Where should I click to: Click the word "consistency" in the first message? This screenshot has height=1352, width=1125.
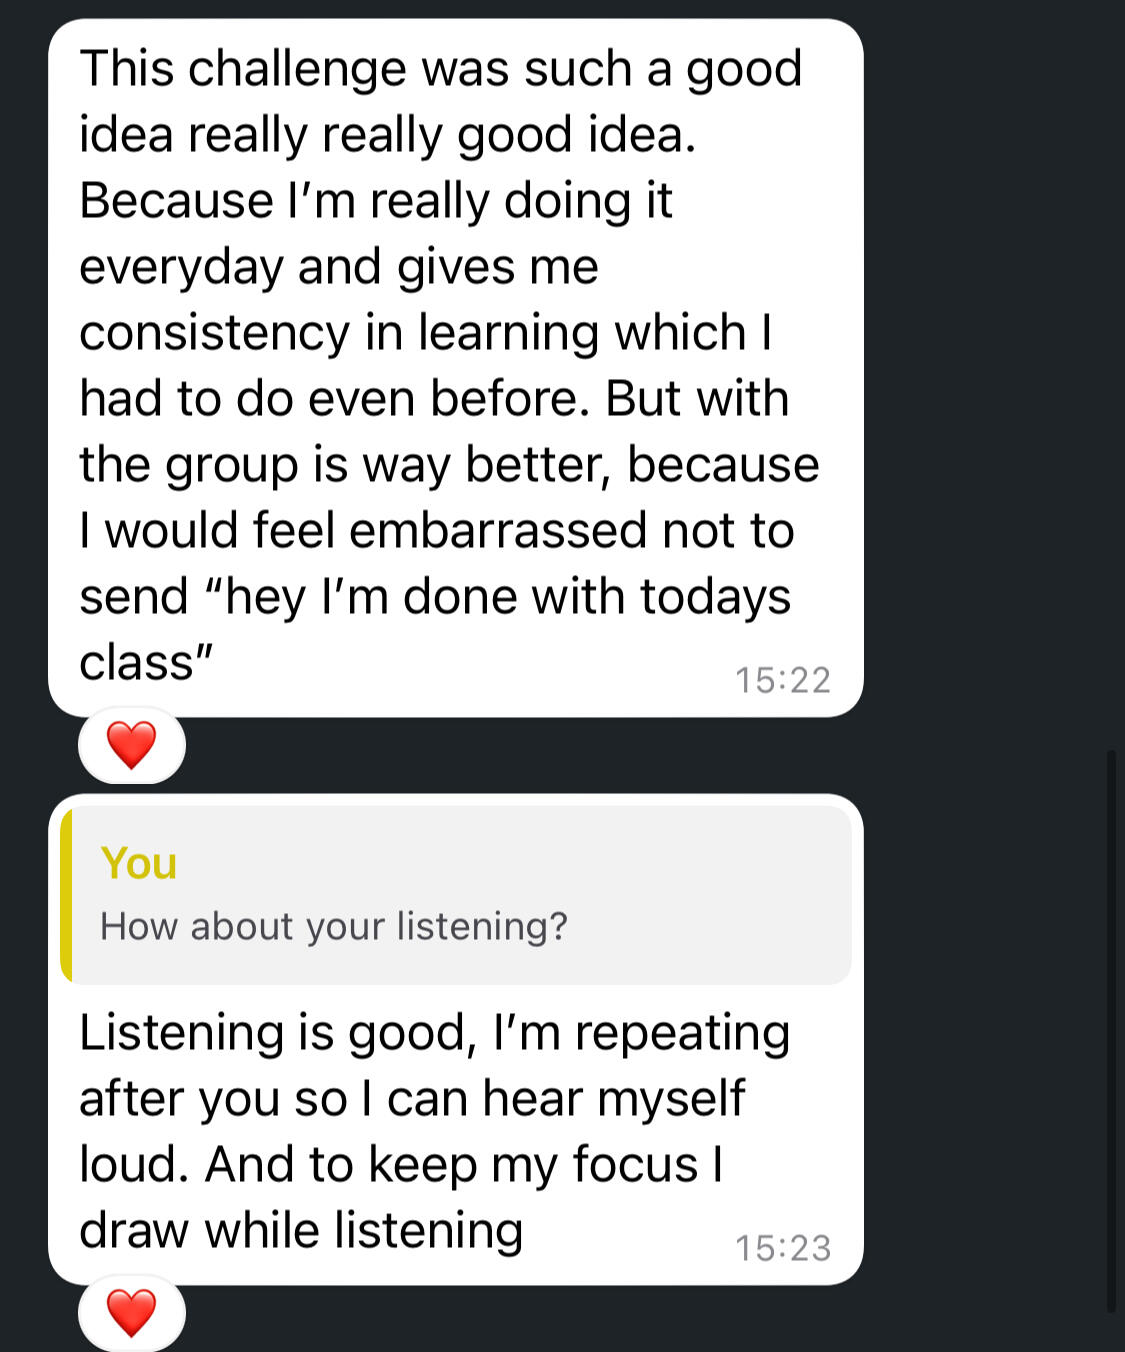pyautogui.click(x=214, y=333)
